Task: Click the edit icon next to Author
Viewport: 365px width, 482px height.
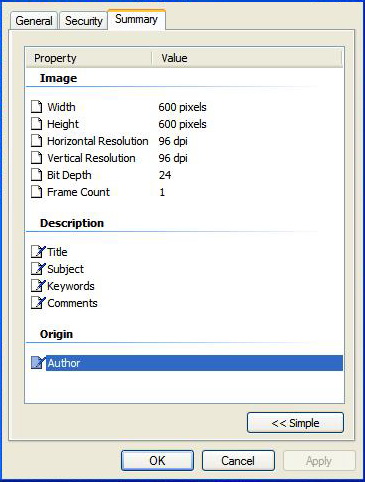Action: 38,363
